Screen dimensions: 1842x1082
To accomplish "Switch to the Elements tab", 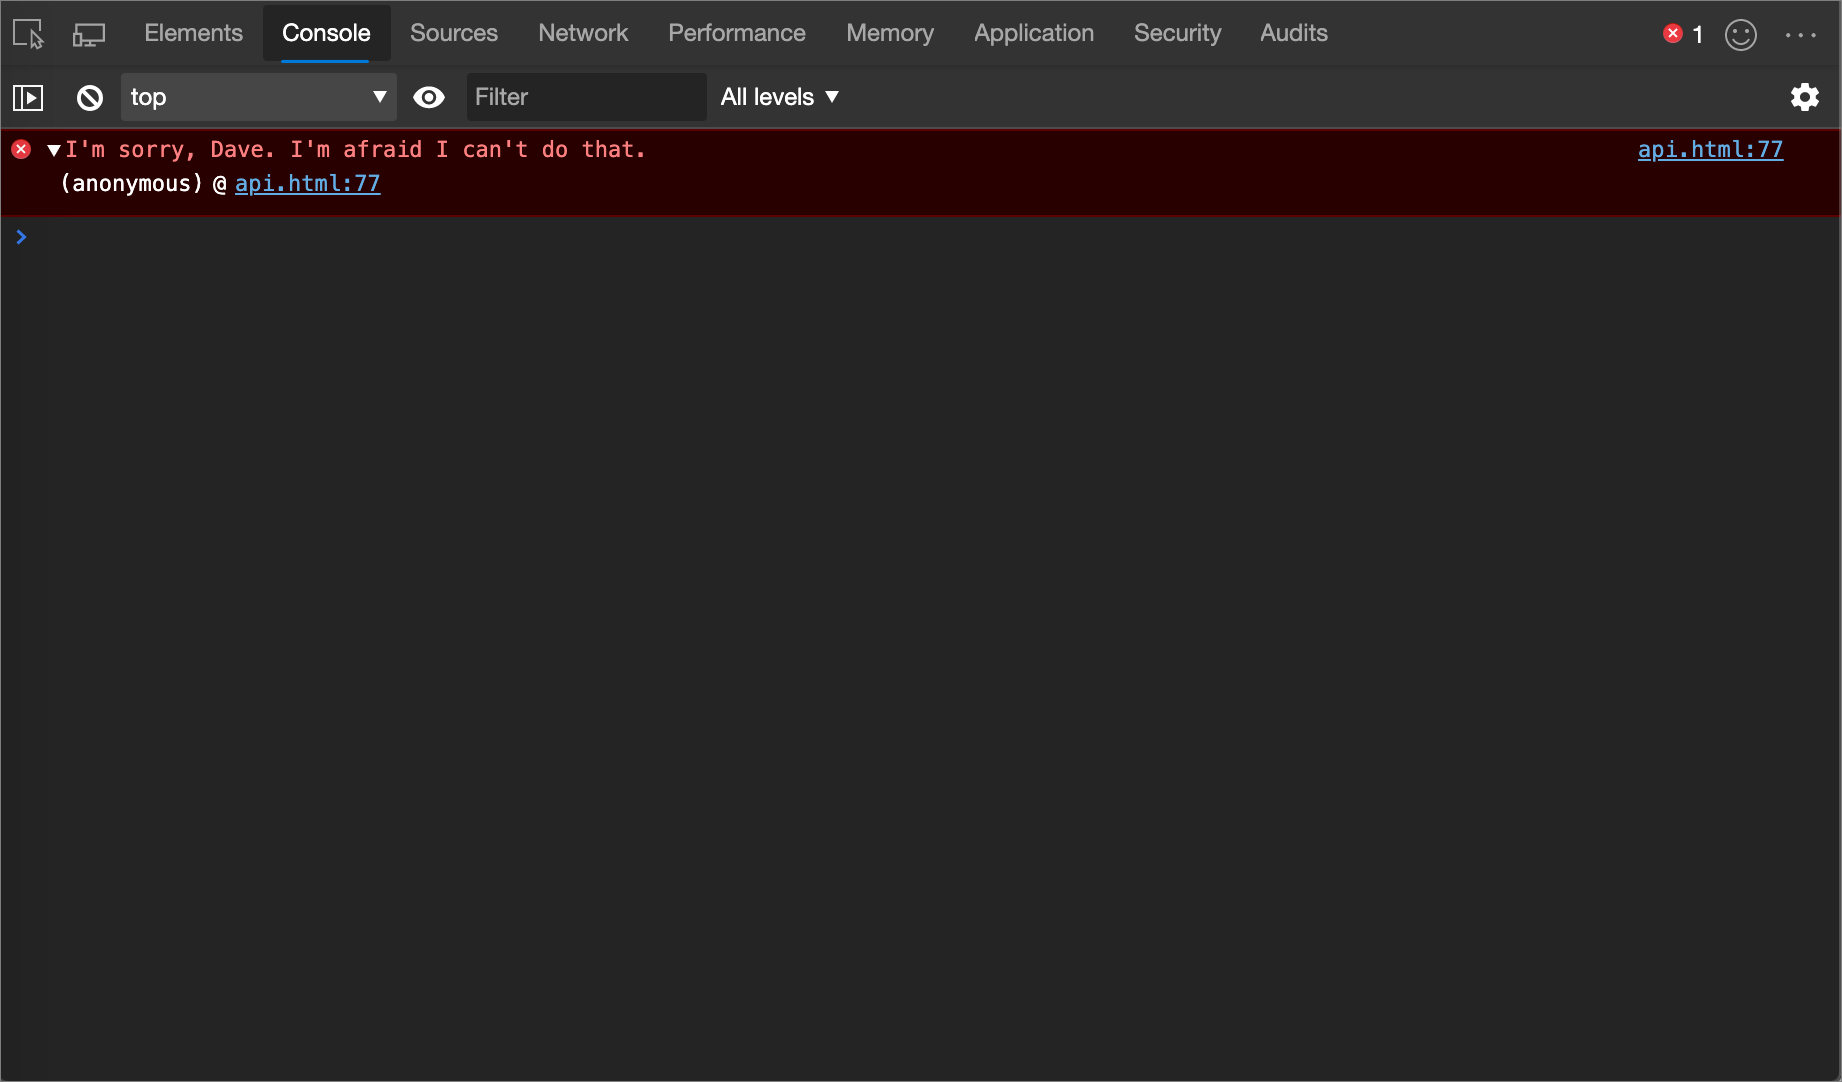I will 193,33.
